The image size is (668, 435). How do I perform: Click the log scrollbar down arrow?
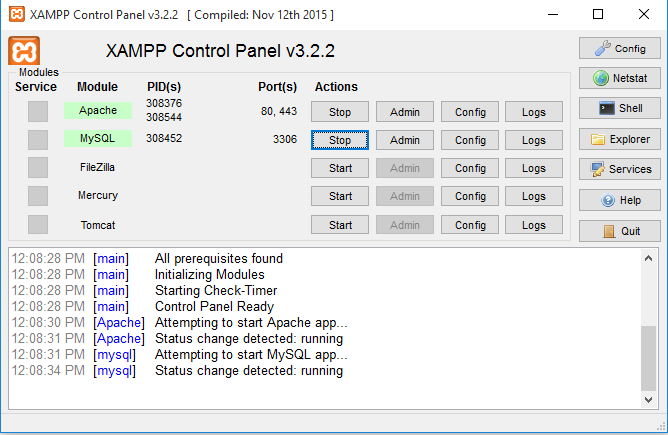point(648,400)
